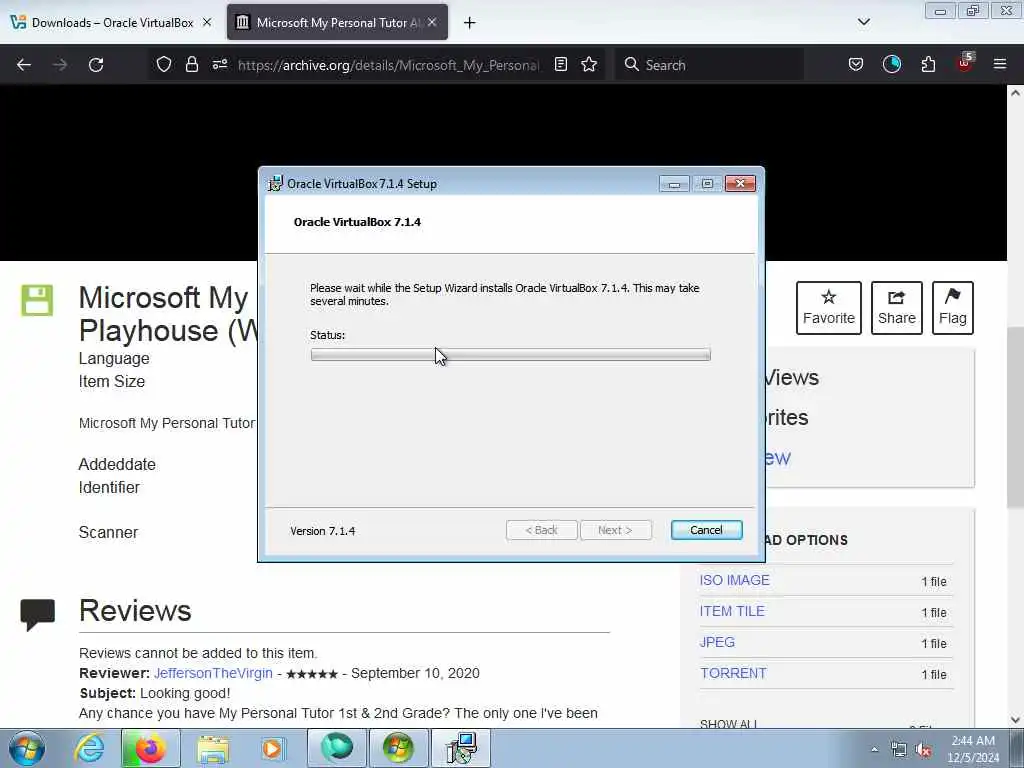Open the Extensions puzzle piece icon

point(928,64)
